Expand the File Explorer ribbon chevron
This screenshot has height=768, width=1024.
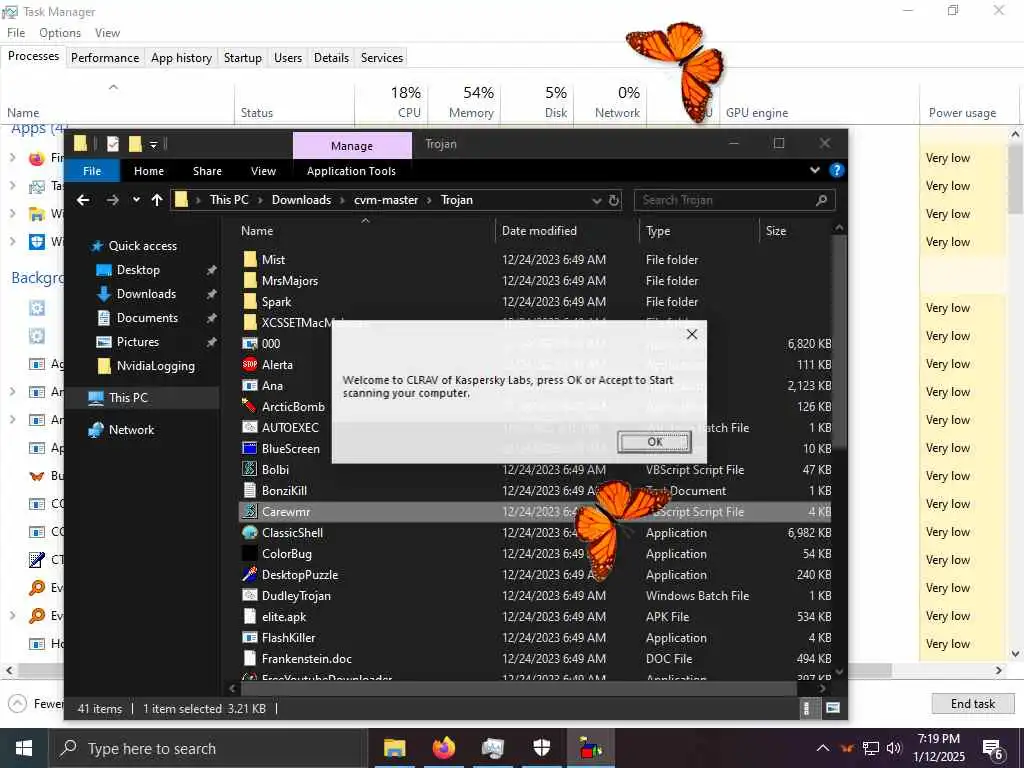click(815, 170)
